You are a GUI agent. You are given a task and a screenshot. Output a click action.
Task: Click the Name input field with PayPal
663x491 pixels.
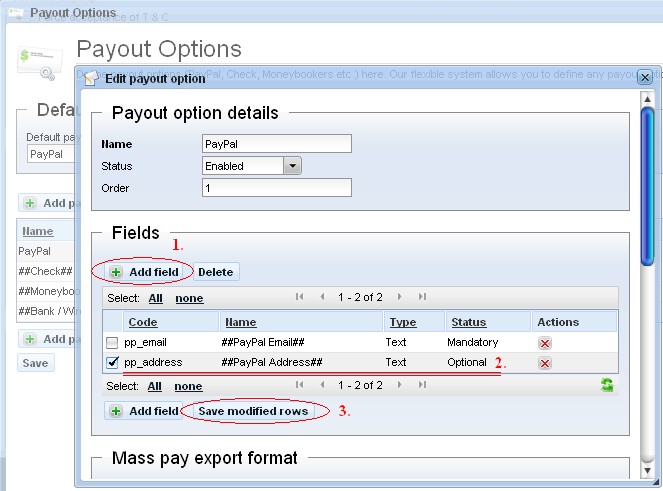pos(277,144)
